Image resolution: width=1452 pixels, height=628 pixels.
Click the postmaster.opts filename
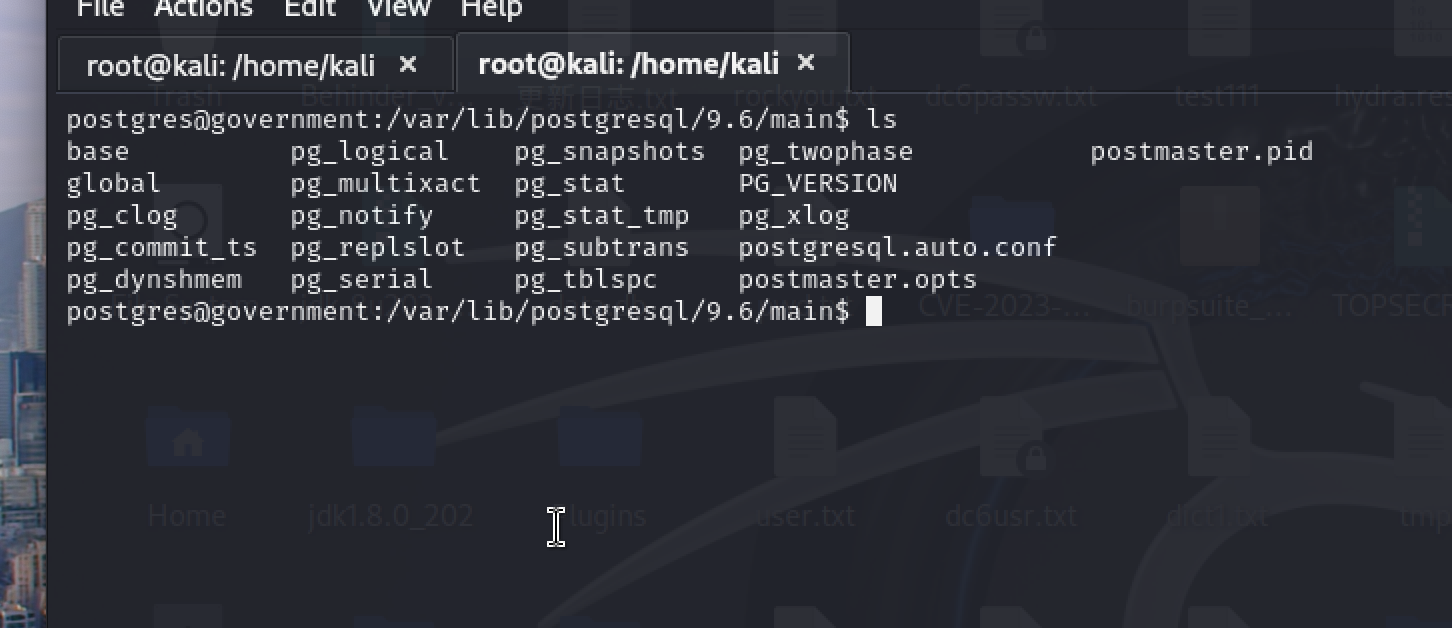click(x=857, y=280)
